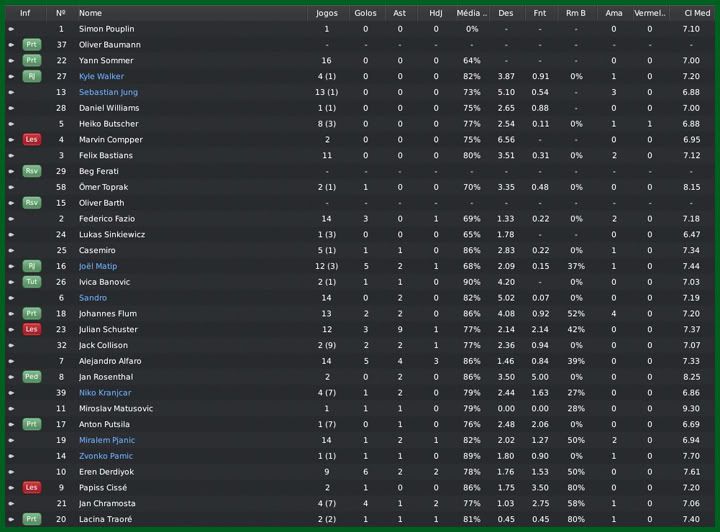
Task: Click the Nome column header
Action: (x=91, y=13)
